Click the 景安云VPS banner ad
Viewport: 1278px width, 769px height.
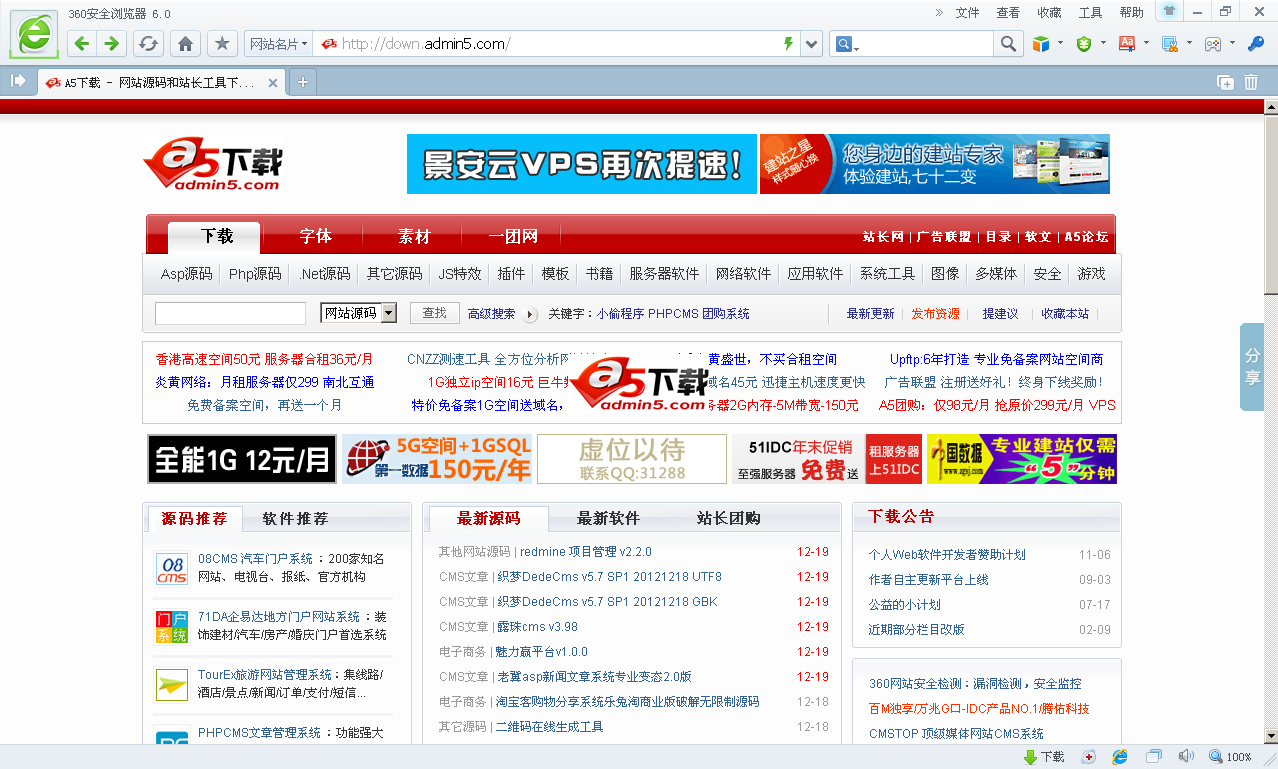point(582,164)
